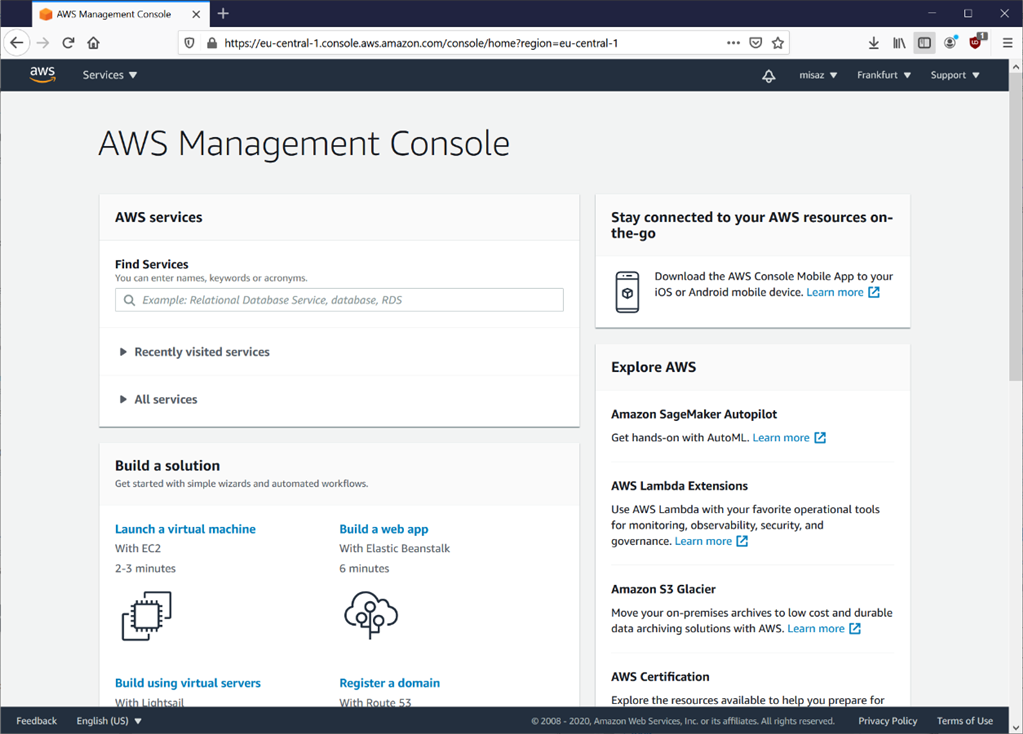Go to the Firefox home page icon
Image resolution: width=1023 pixels, height=734 pixels.
93,43
